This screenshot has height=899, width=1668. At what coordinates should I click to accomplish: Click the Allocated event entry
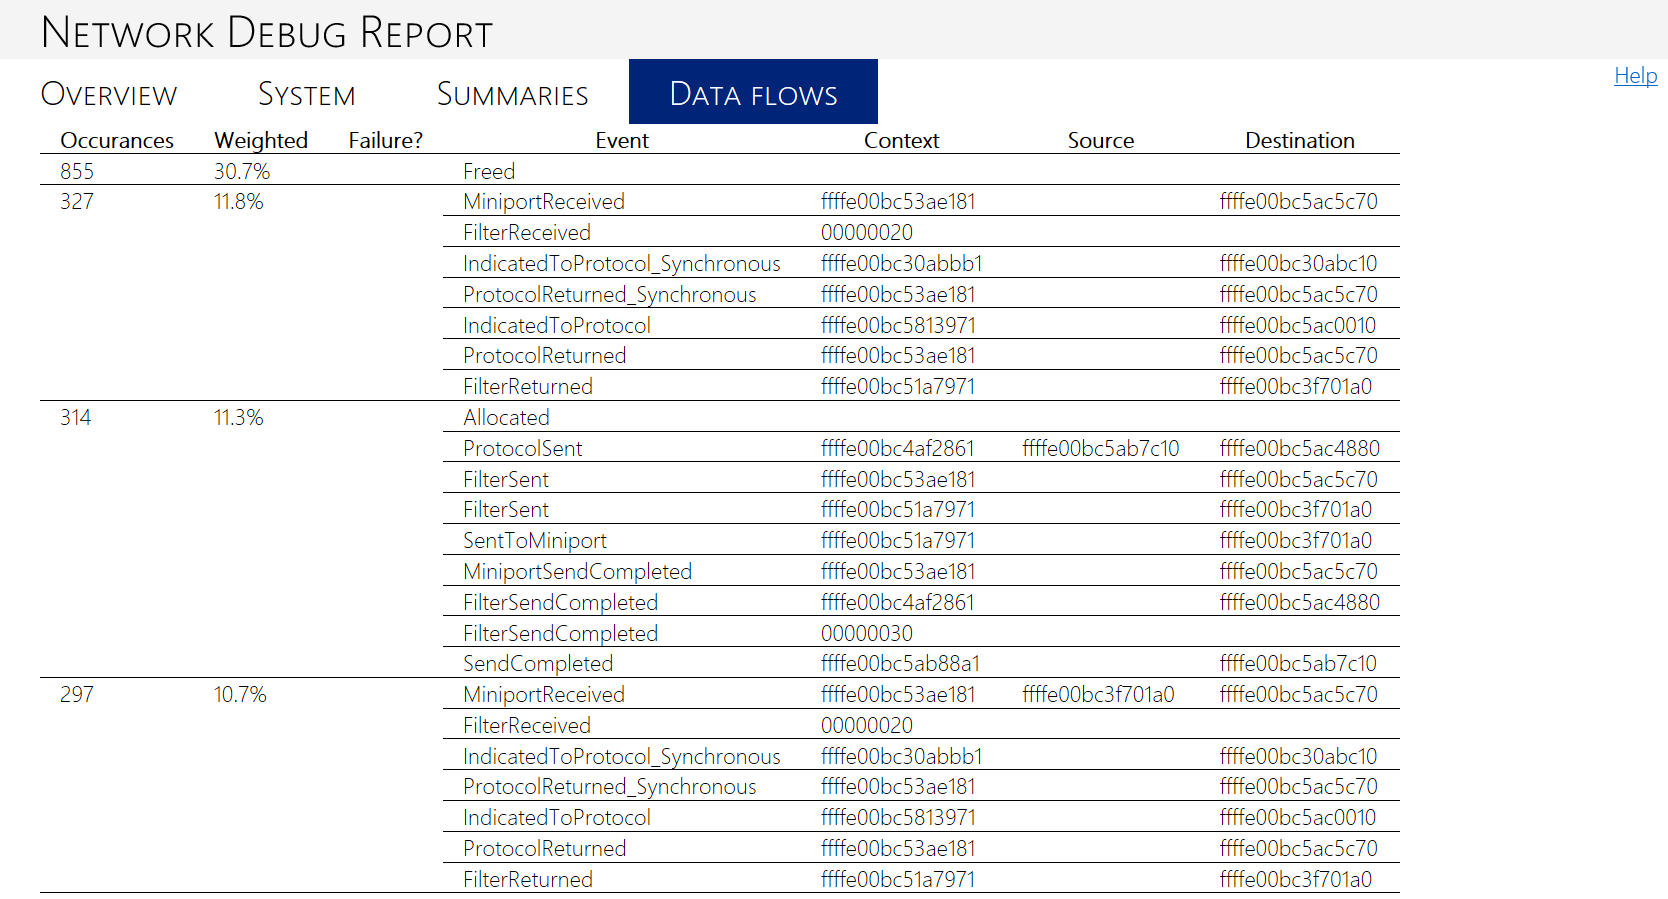pyautogui.click(x=506, y=417)
